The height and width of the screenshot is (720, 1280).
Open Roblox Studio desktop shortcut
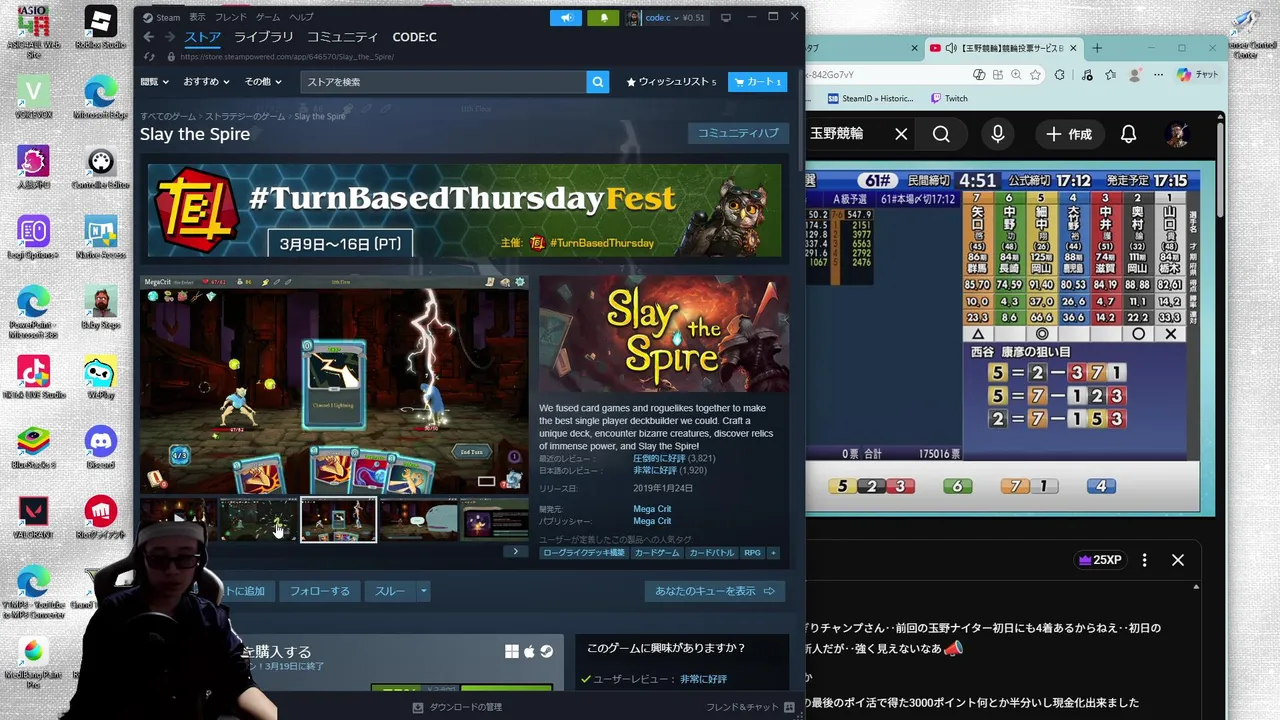pos(100,26)
